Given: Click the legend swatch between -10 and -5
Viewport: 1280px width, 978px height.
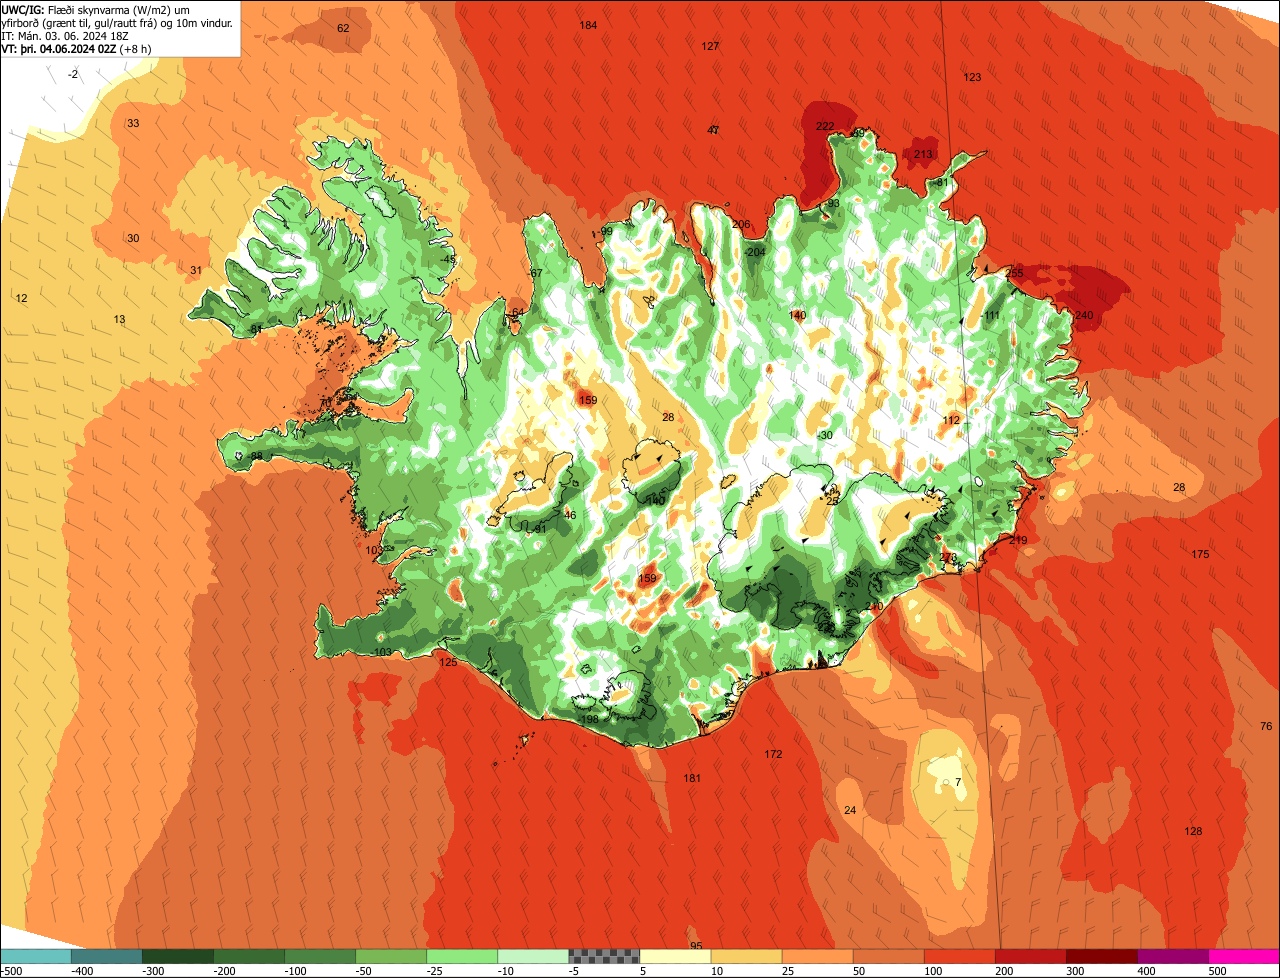Looking at the screenshot, I should click(x=533, y=956).
